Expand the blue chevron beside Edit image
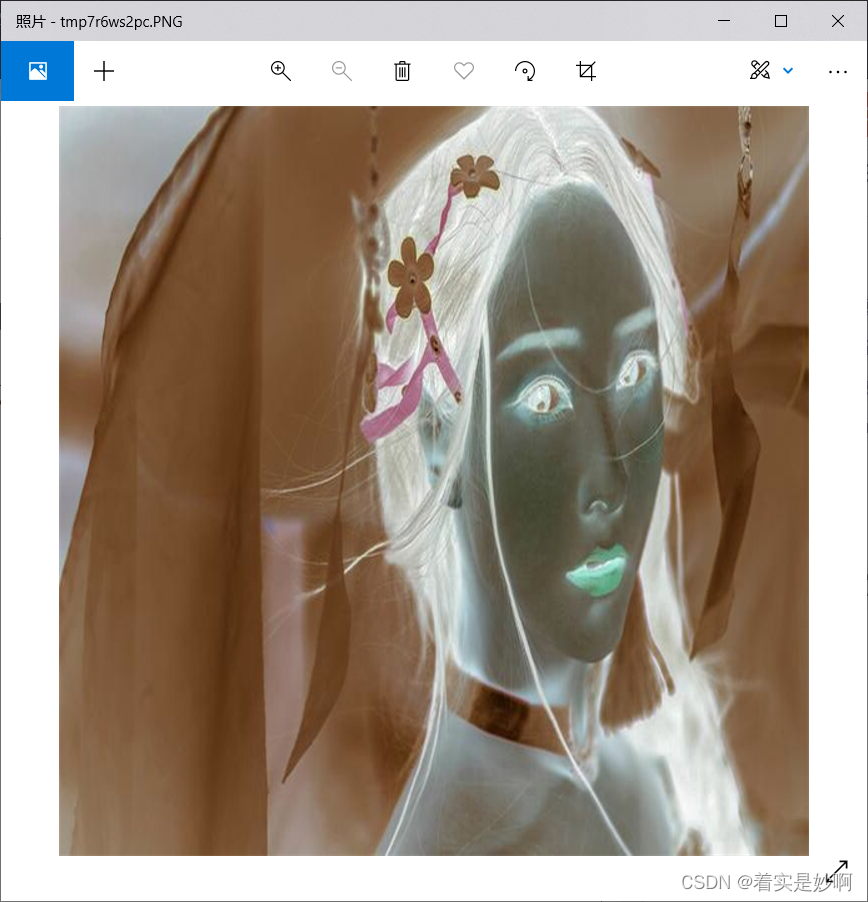The width and height of the screenshot is (868, 902). pos(789,71)
